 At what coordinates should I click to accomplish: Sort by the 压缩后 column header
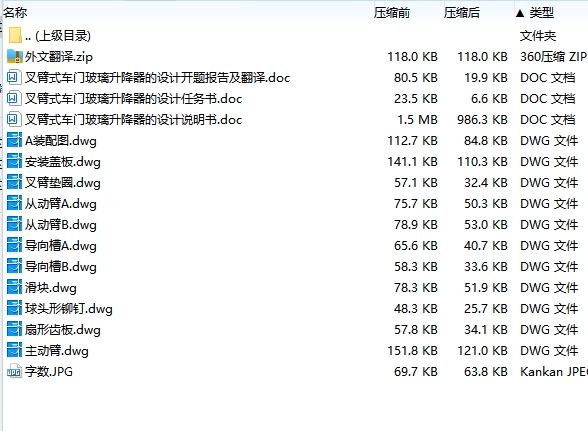click(x=462, y=12)
